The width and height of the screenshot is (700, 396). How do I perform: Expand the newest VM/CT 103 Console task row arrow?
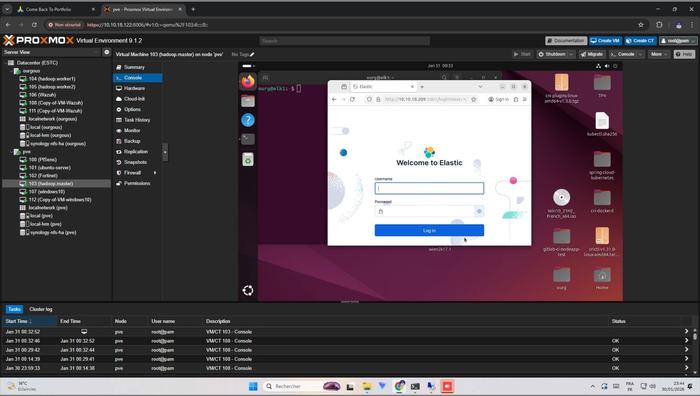click(x=686, y=331)
